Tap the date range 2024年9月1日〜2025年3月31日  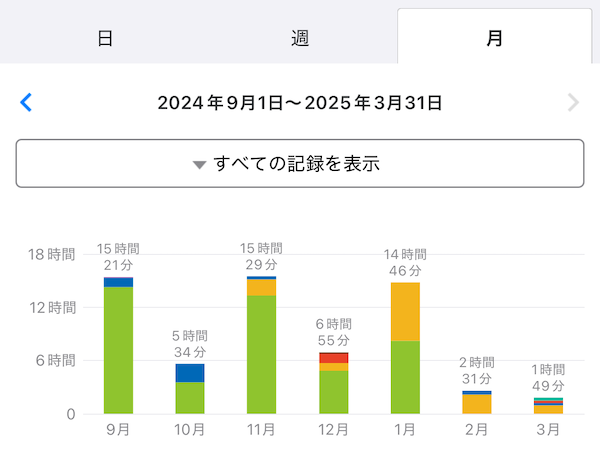pyautogui.click(x=300, y=102)
